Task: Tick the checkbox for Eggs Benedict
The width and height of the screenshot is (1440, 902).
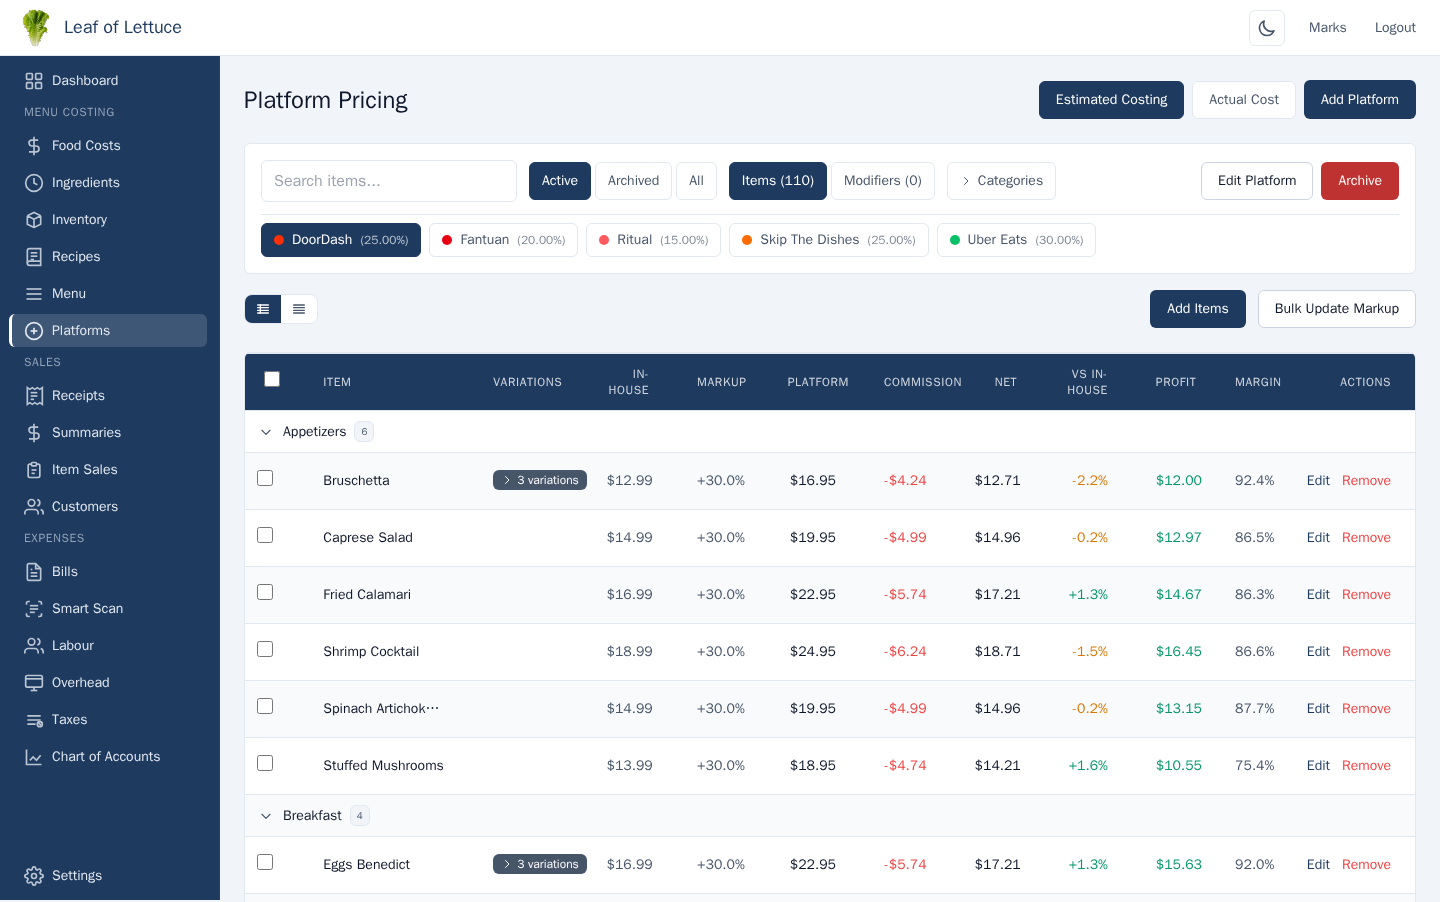Action: coord(265,861)
